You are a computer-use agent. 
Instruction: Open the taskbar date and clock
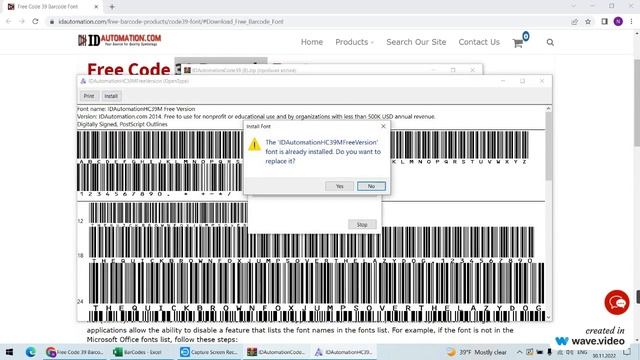point(604,356)
